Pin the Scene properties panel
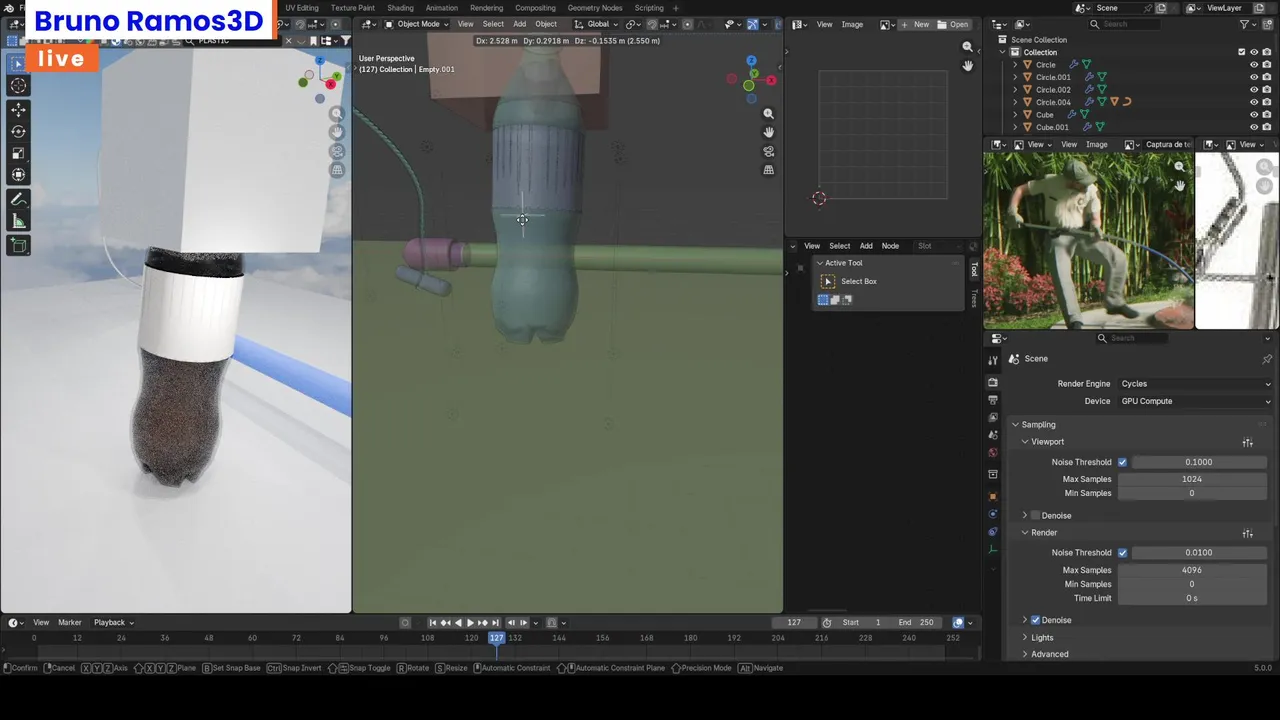 (x=1266, y=359)
